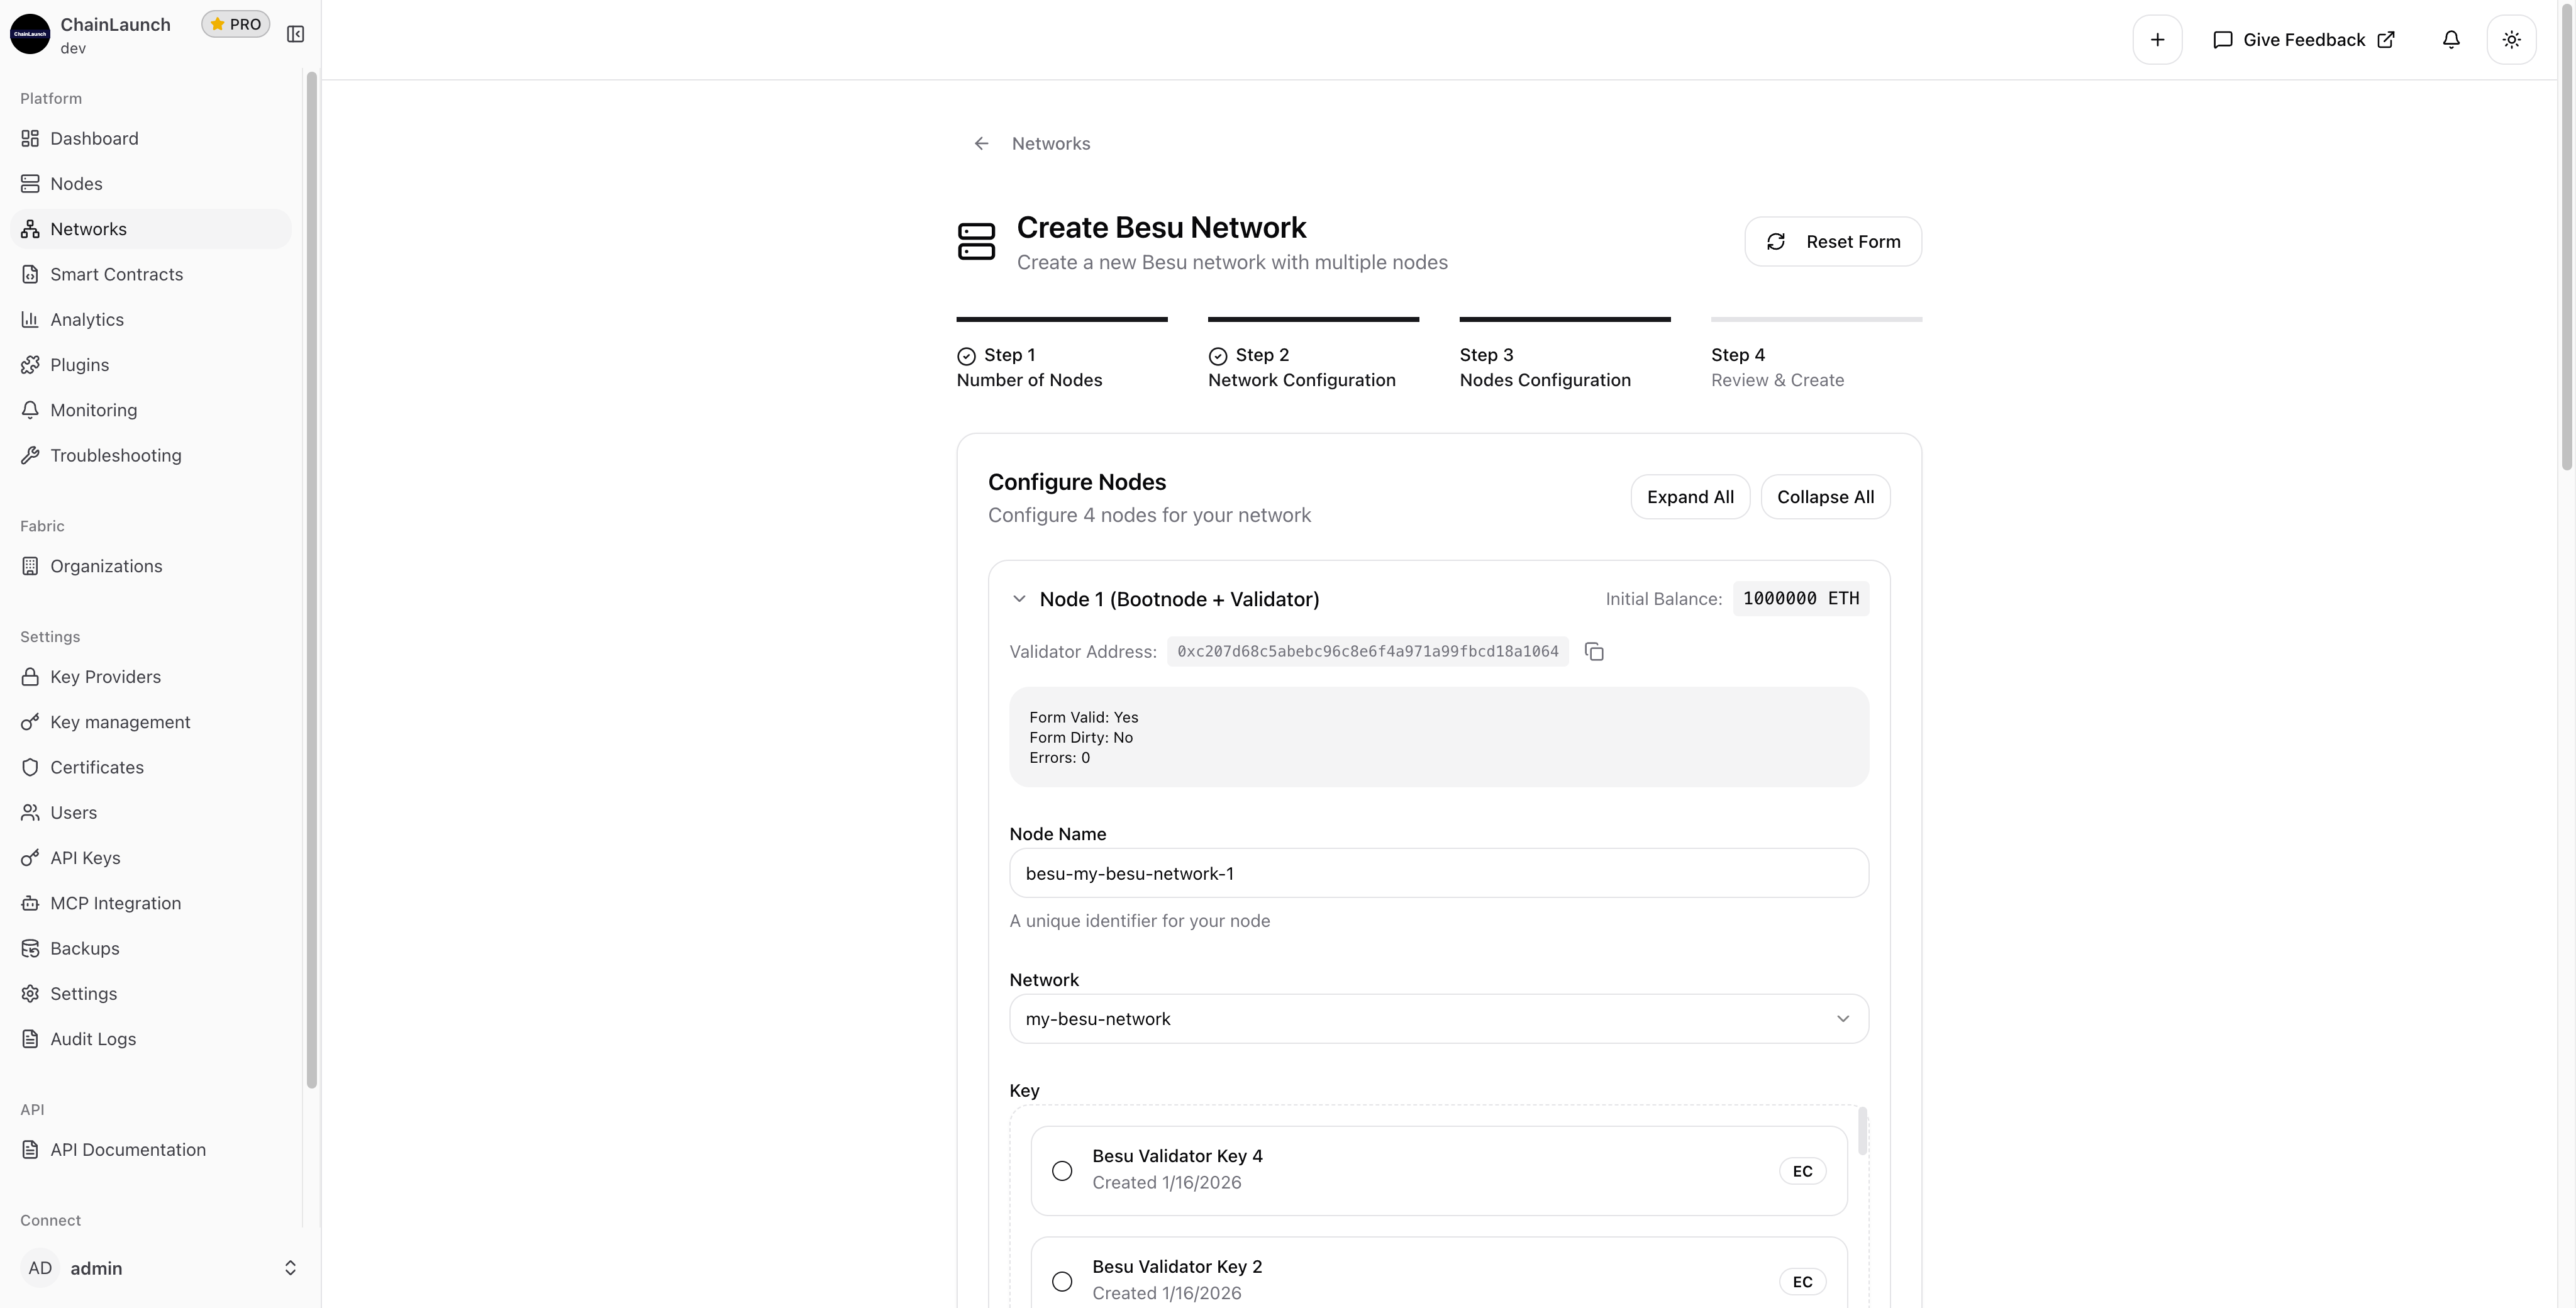Open the Monitoring section
The height and width of the screenshot is (1308, 2576).
(93, 410)
